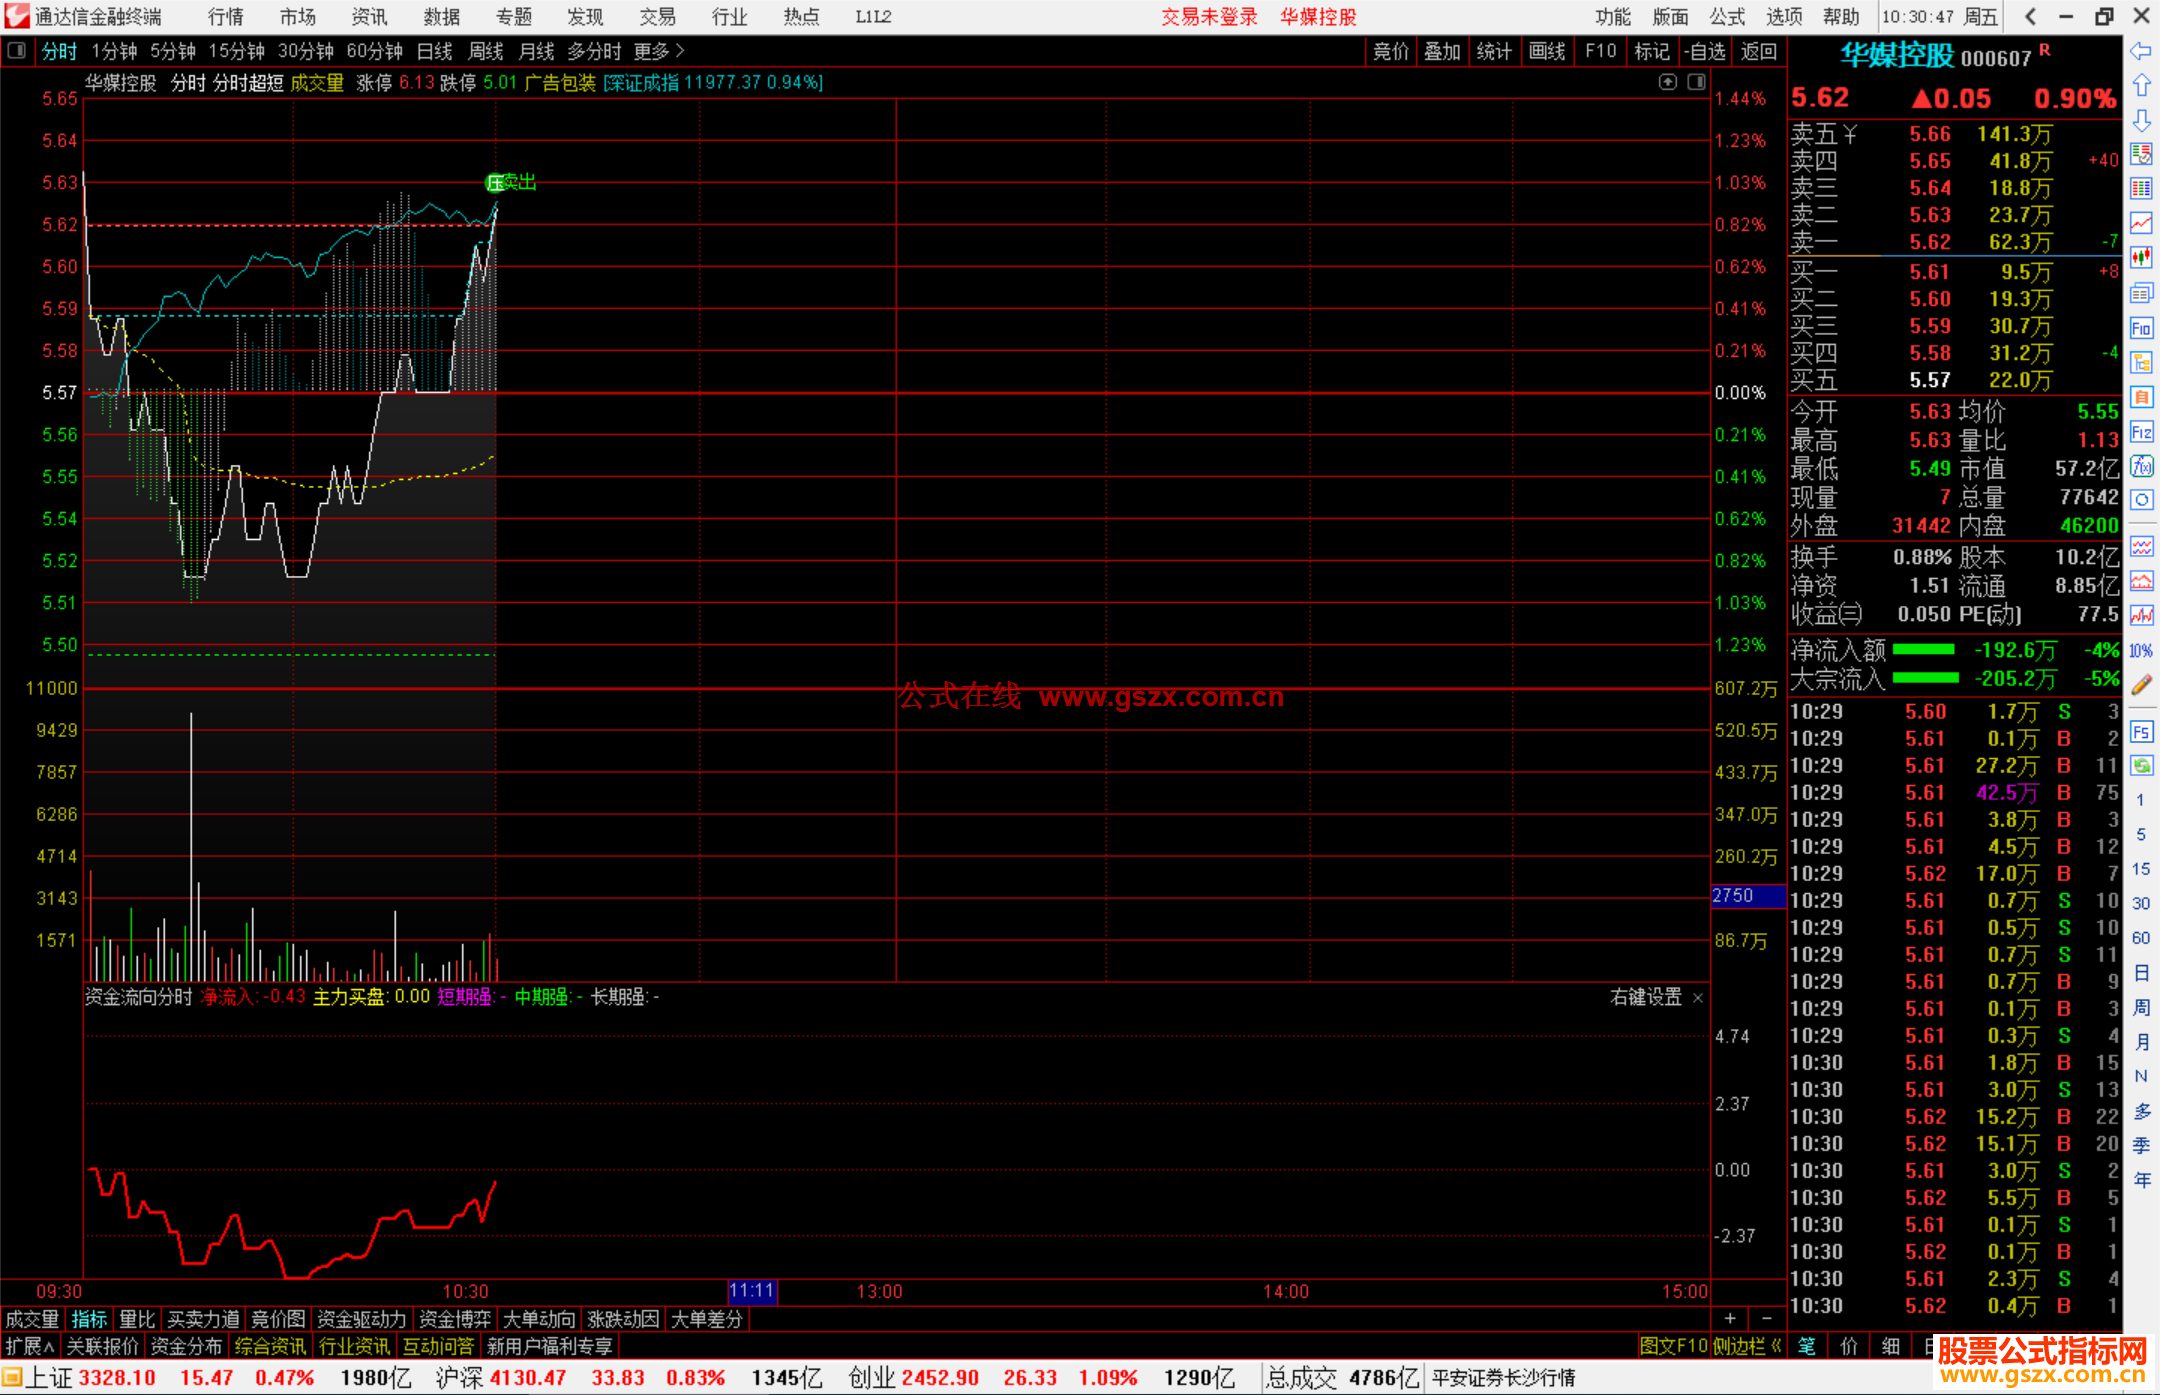Open the F12 trading sidebar icon

pos(2141,432)
